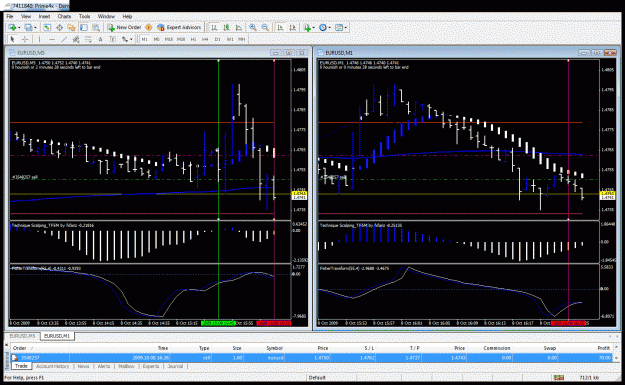This screenshot has height=385, width=625.
Task: Expand the Templates dropdown arrow
Action: [x=345, y=28]
